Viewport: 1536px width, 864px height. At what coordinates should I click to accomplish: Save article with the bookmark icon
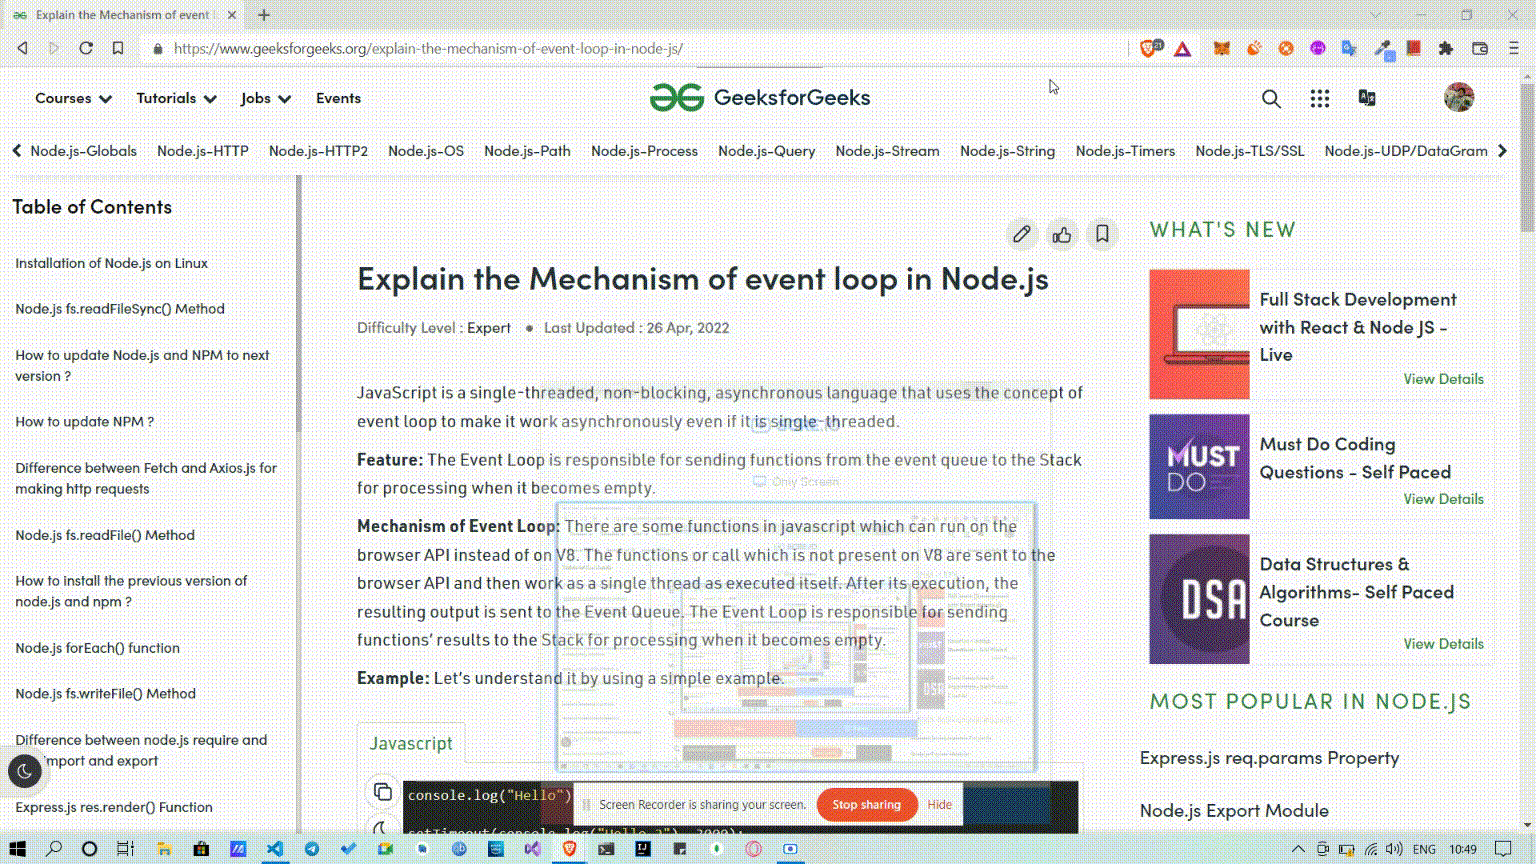coord(1102,234)
